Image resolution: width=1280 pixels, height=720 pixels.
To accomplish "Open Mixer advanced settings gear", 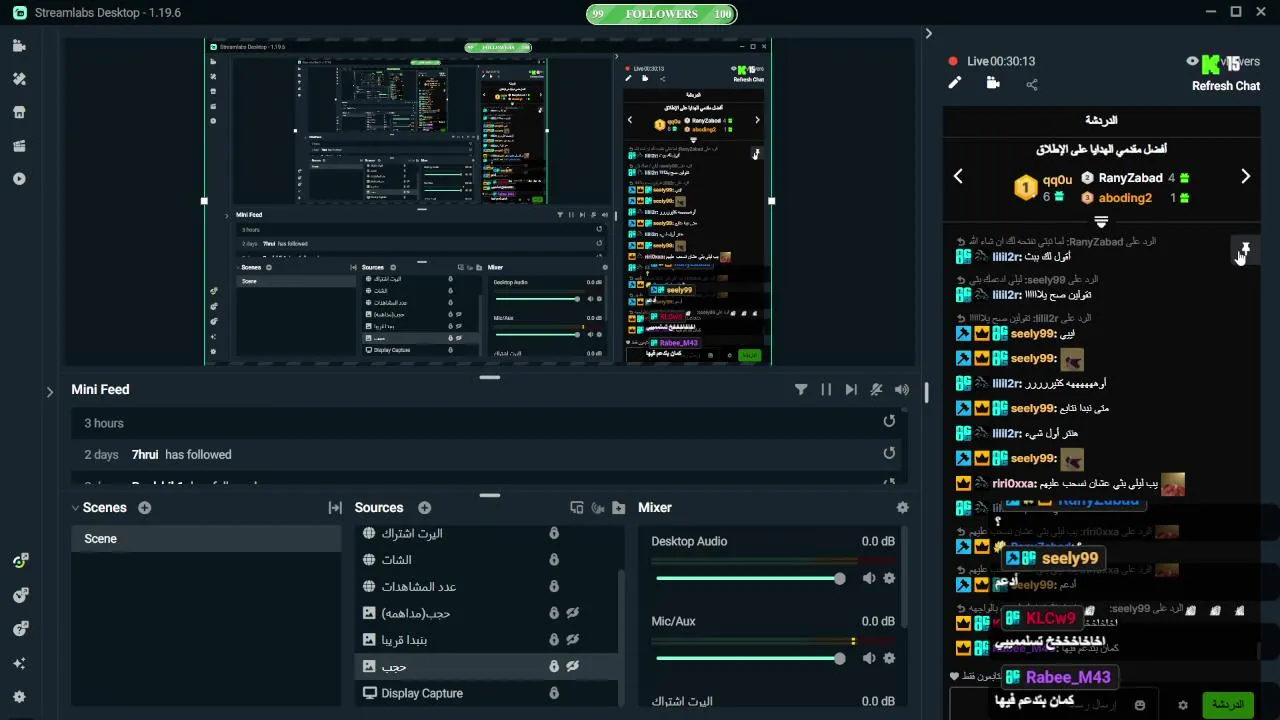I will coord(903,508).
